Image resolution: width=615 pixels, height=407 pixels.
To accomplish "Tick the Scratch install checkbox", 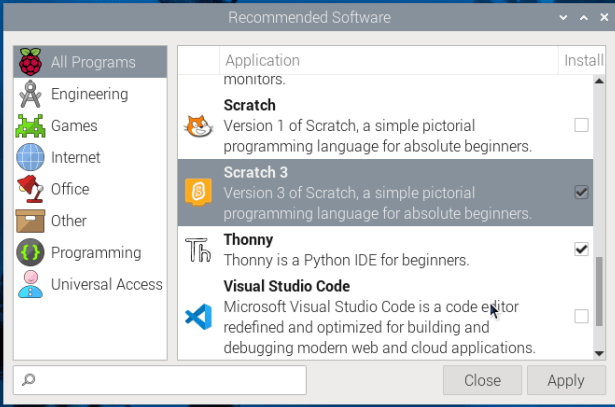I will click(x=581, y=125).
